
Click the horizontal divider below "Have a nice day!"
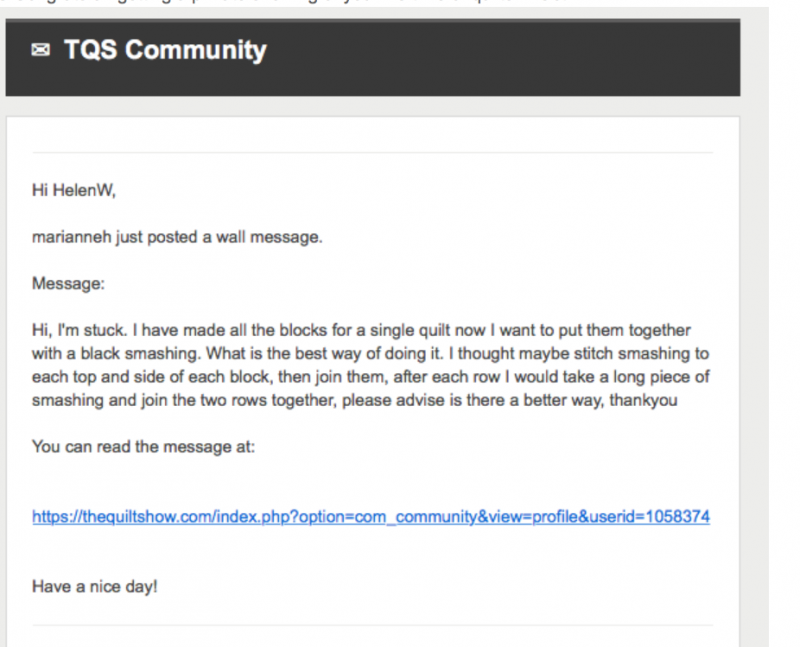point(372,626)
